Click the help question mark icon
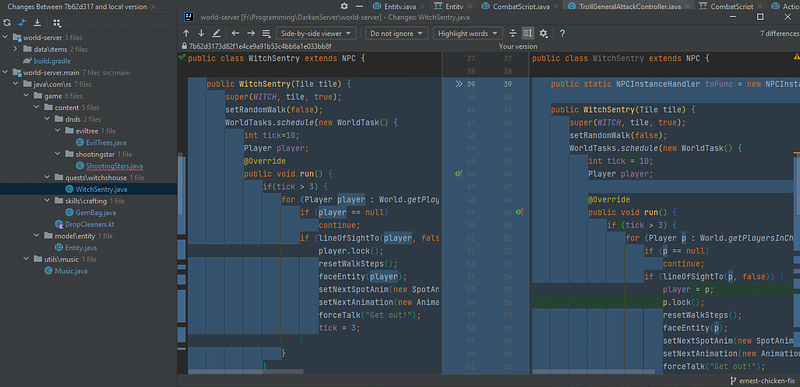Screen dimensions: 800x387 (x=562, y=33)
